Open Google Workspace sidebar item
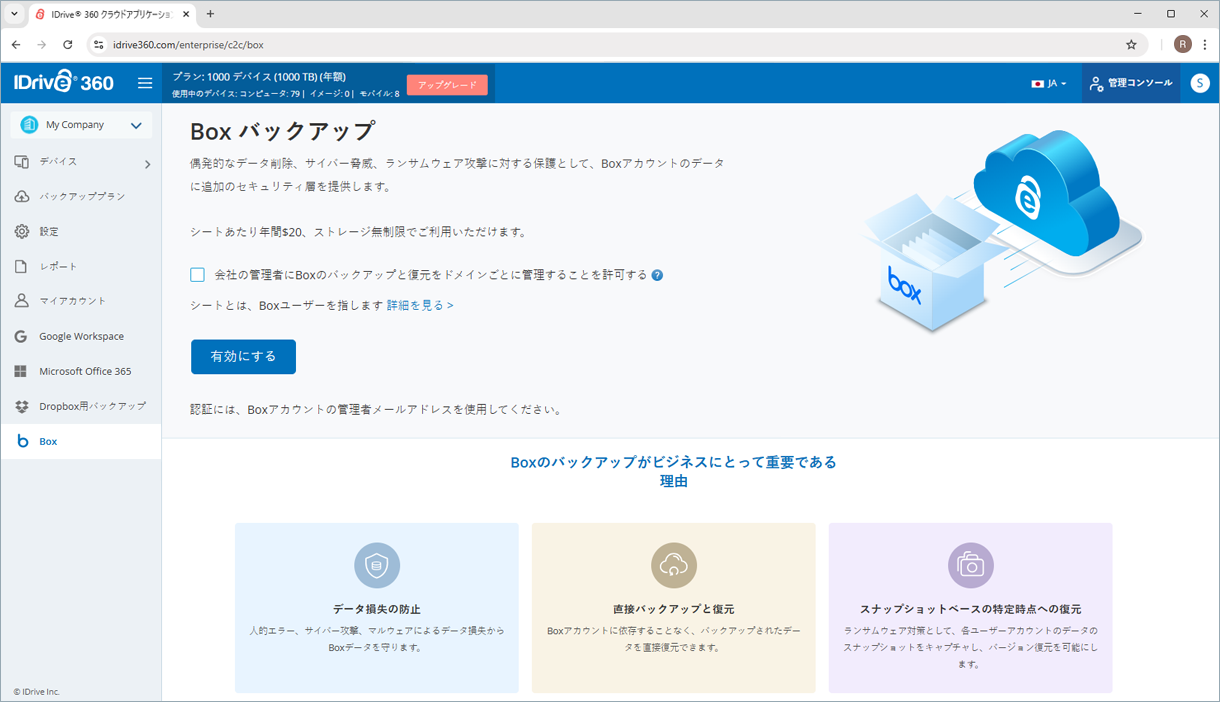 [x=81, y=336]
